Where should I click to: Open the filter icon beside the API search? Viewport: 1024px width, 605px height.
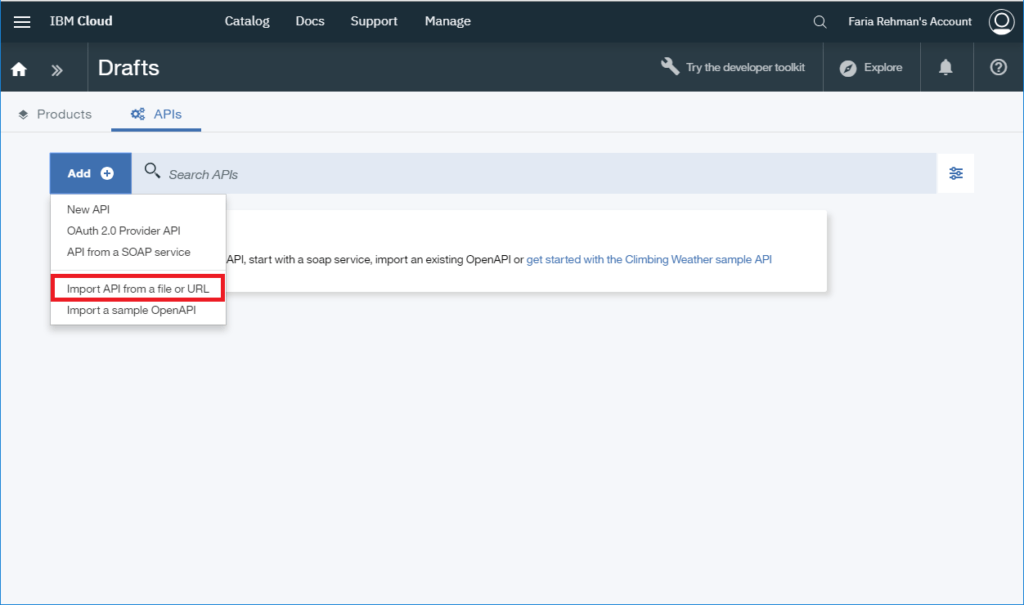point(956,172)
